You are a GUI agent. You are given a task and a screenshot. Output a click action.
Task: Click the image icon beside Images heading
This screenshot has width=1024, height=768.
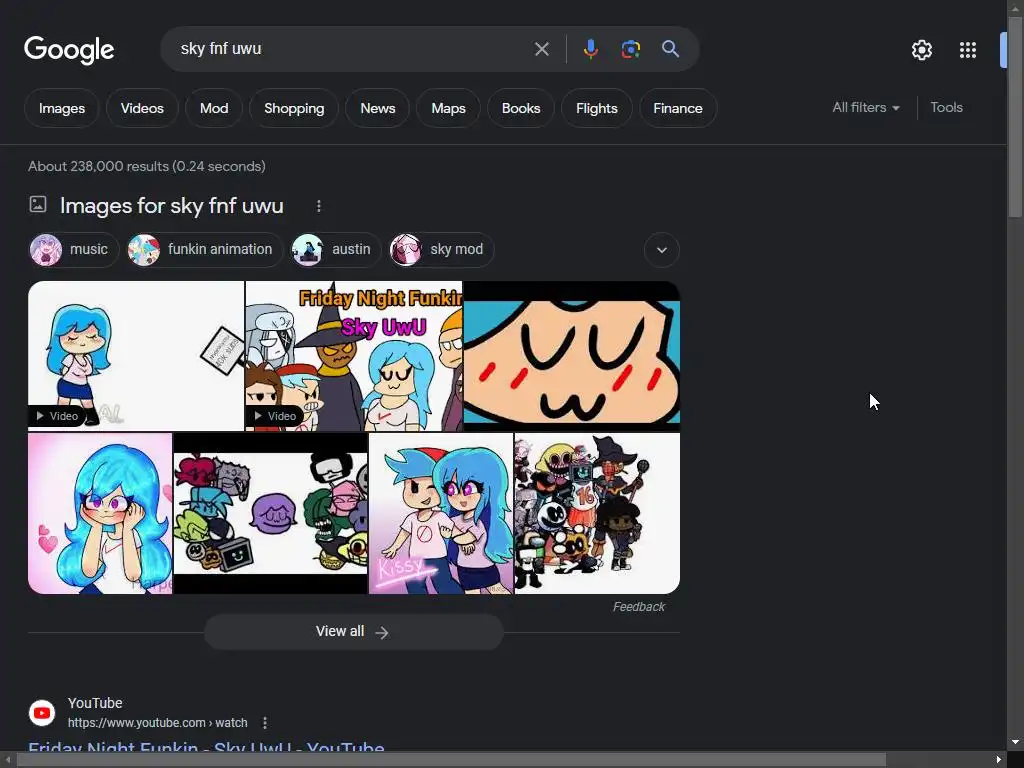pos(38,204)
